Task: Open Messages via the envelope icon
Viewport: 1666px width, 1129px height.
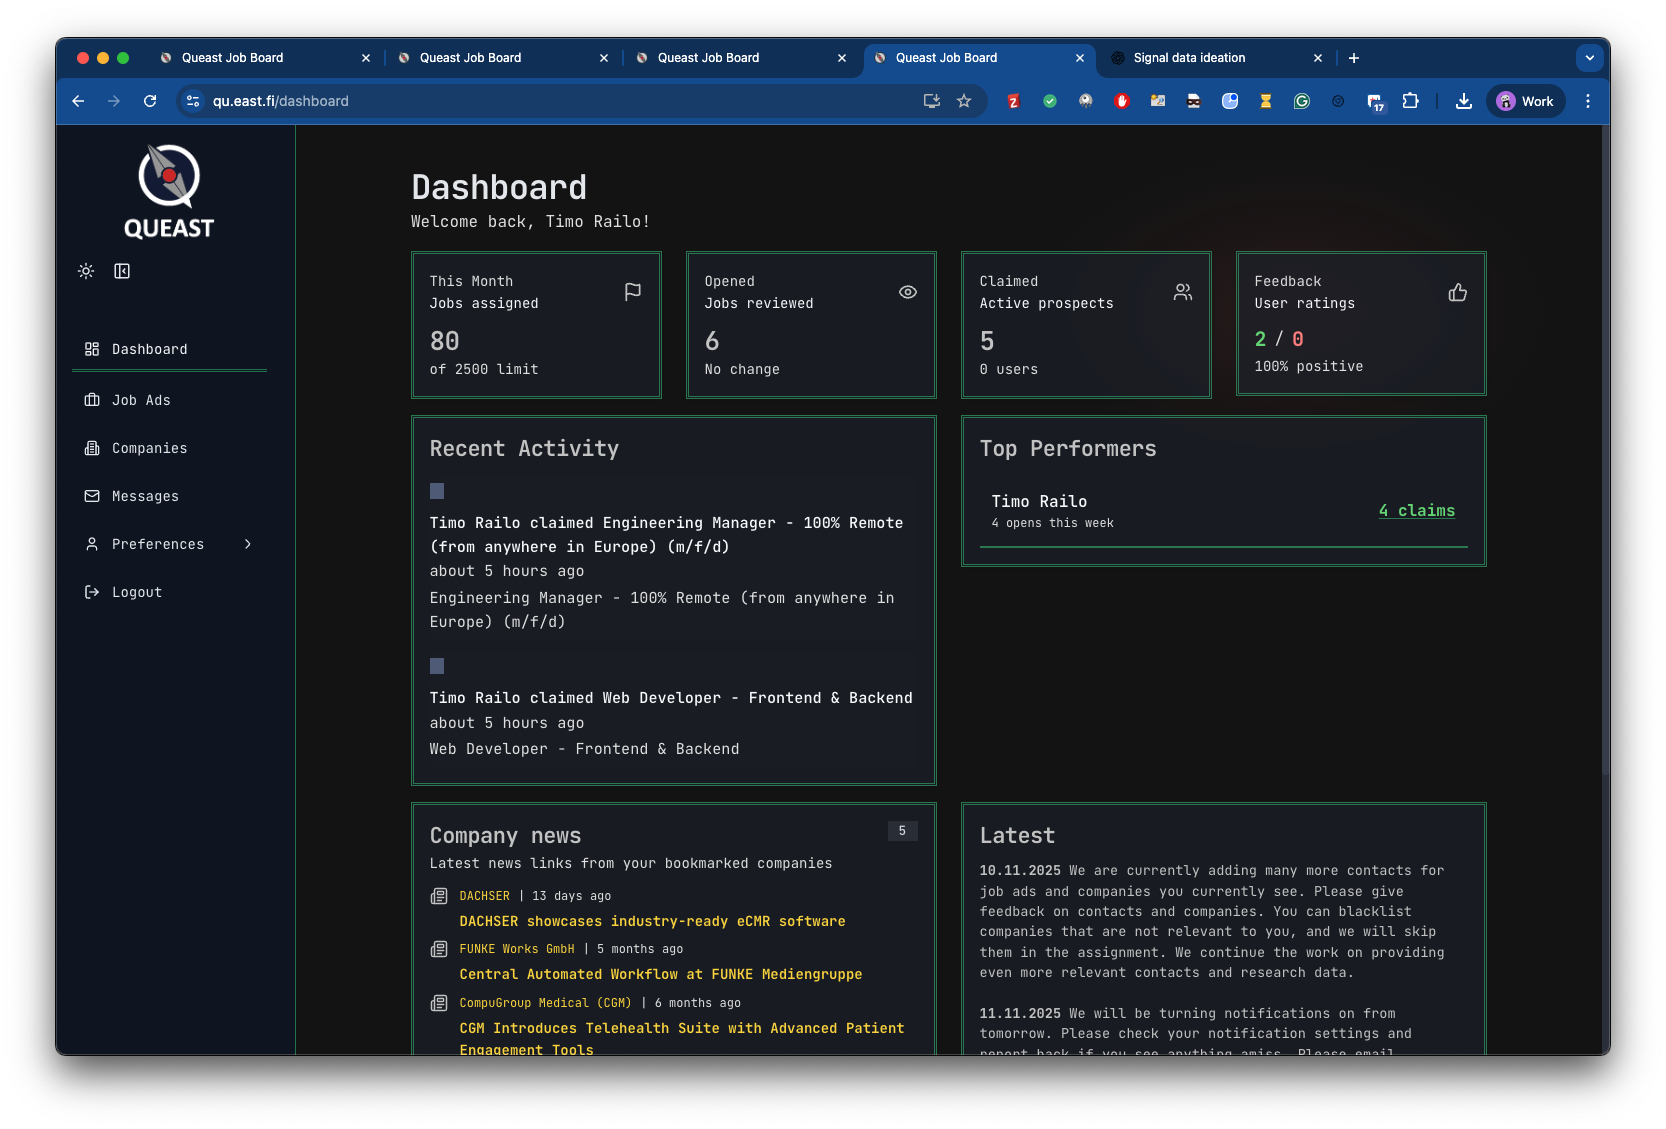Action: [x=91, y=496]
